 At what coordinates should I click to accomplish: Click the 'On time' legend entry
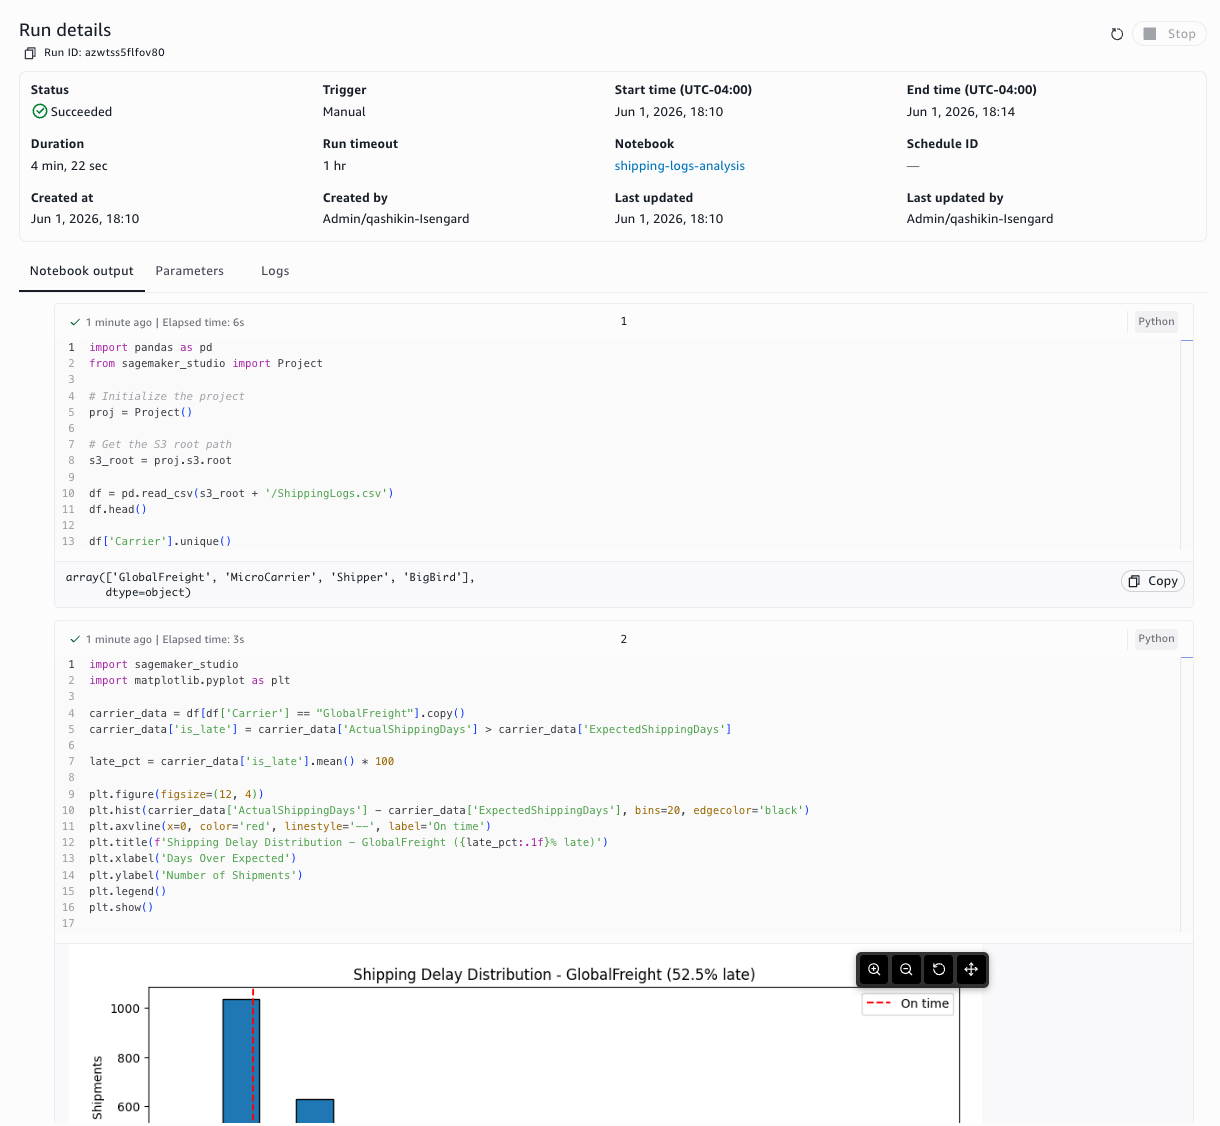point(908,1004)
